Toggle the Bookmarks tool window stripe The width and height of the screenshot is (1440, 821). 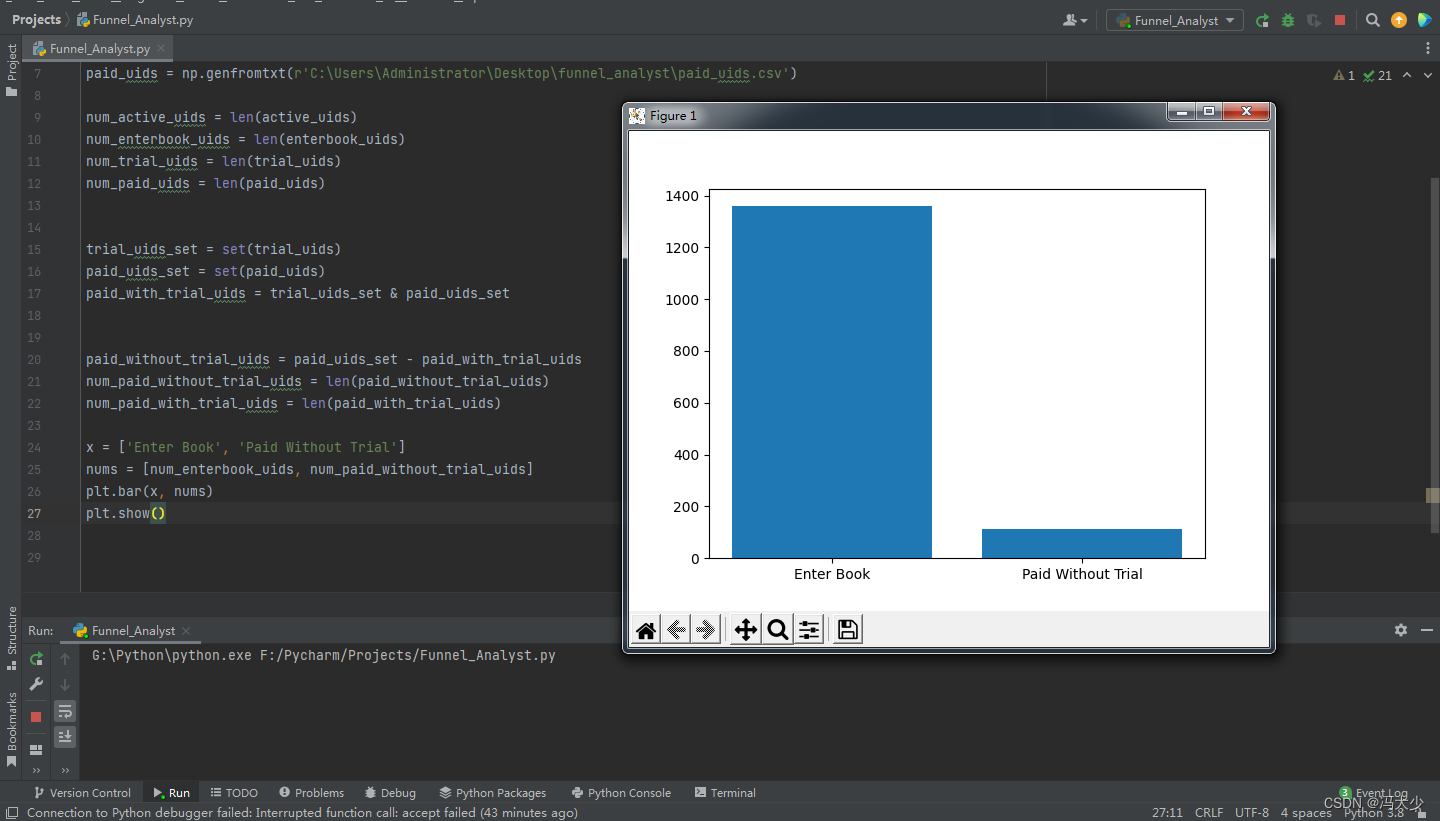[x=12, y=729]
